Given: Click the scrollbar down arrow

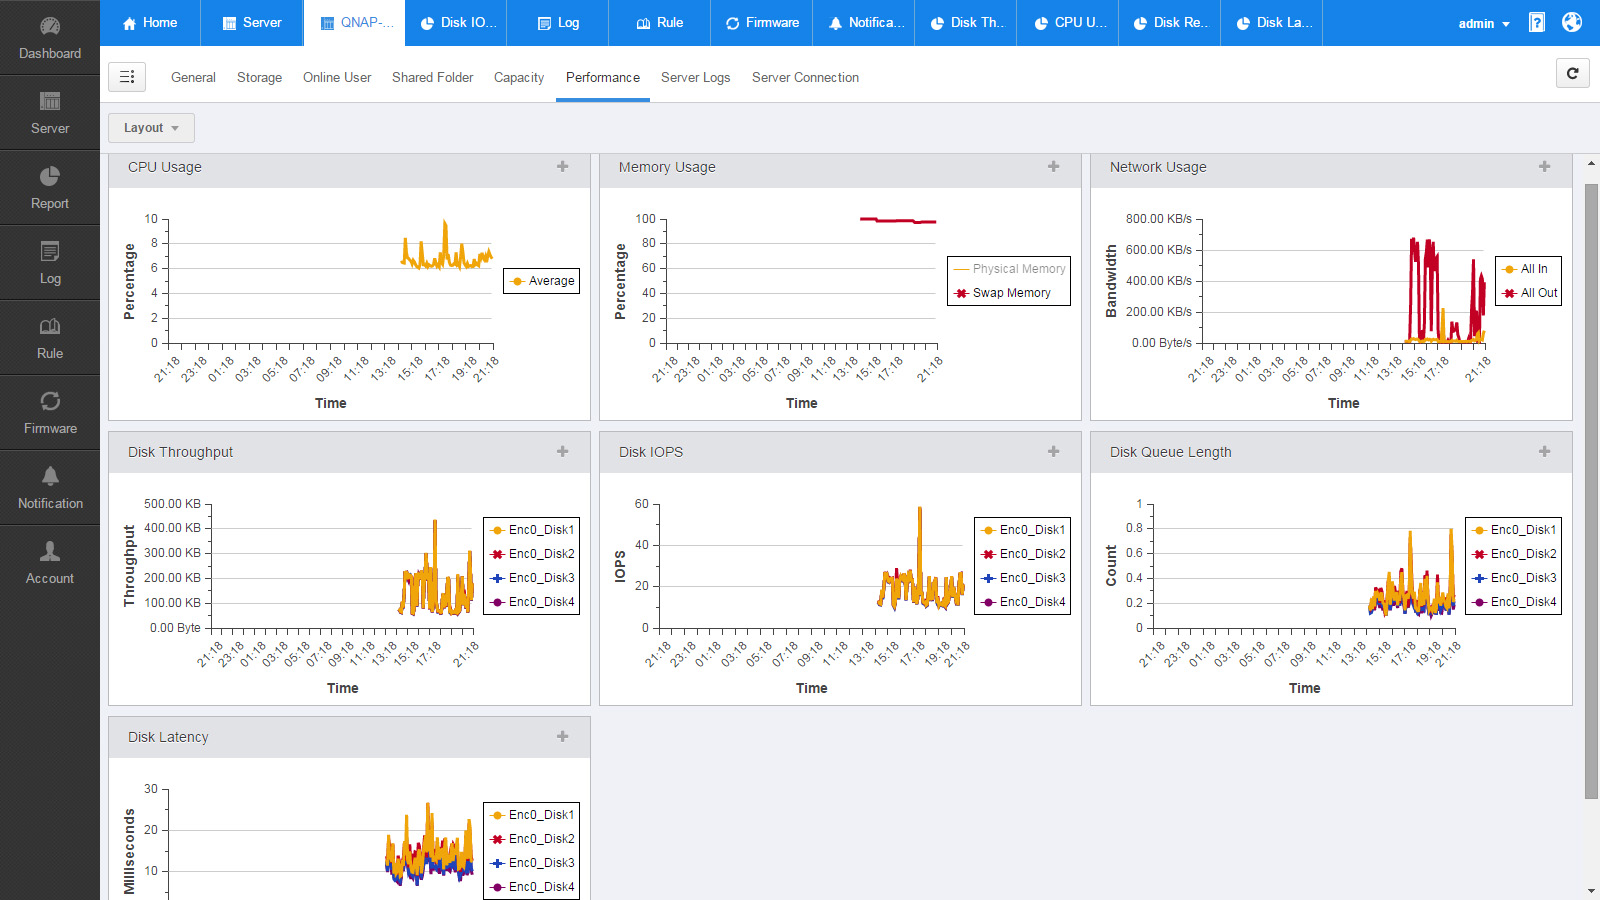Looking at the screenshot, I should 1591,890.
